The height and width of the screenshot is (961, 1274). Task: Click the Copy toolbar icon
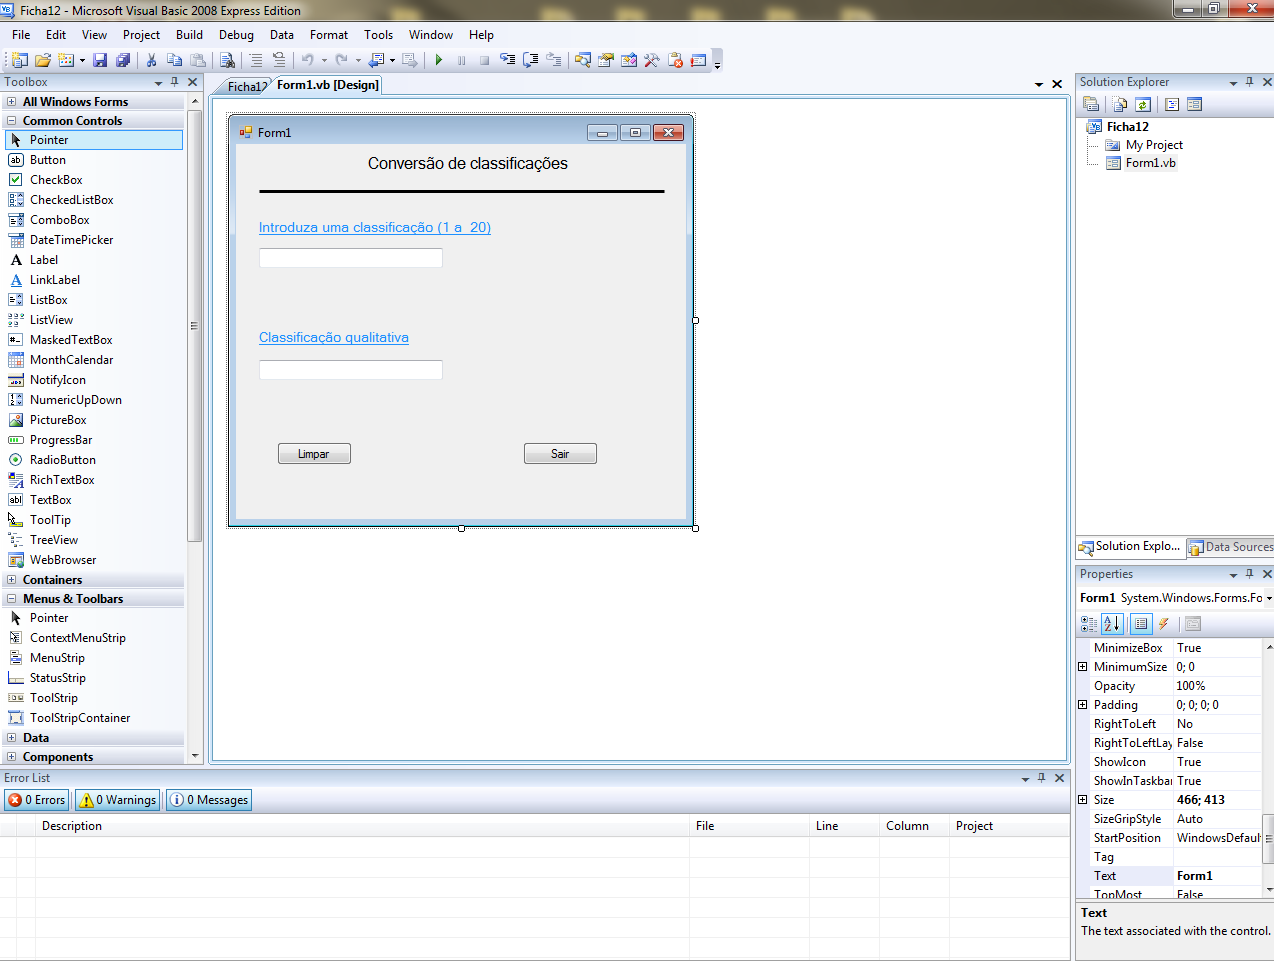pyautogui.click(x=174, y=60)
